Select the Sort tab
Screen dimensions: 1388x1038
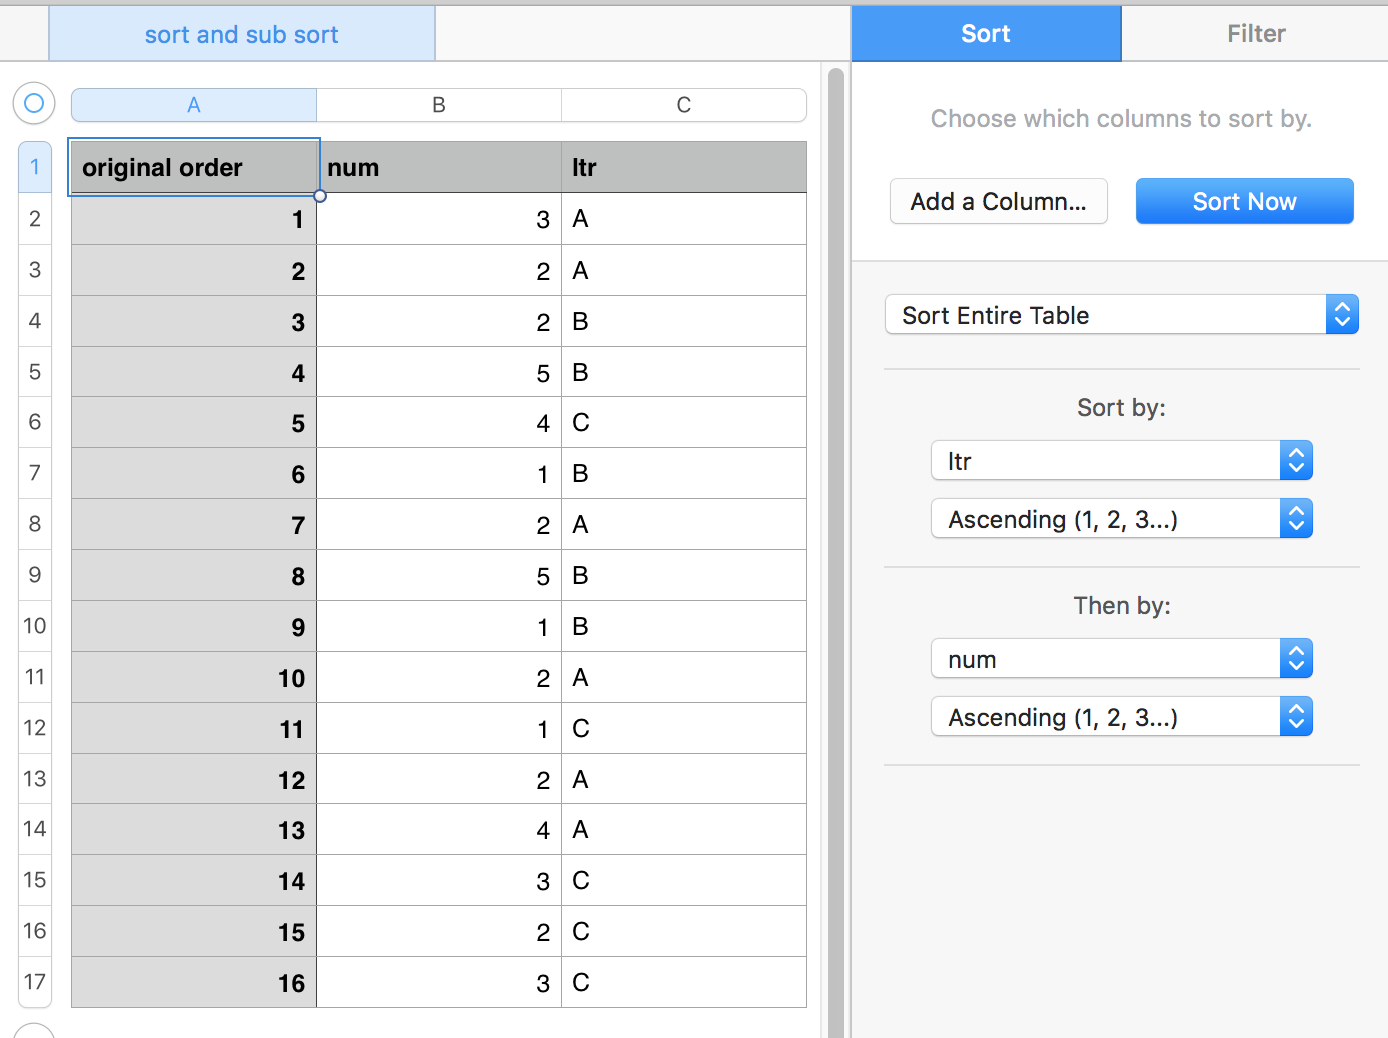point(985,33)
